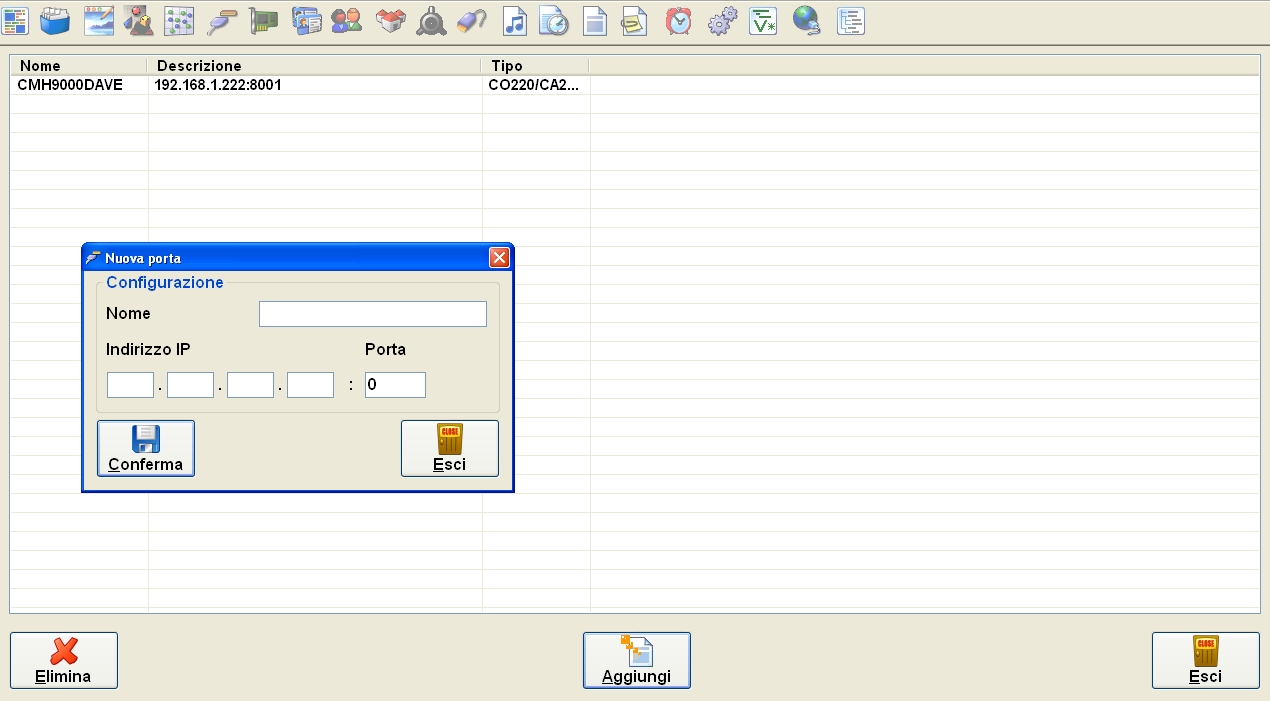Sort list by the Descrizione column header

click(314, 66)
